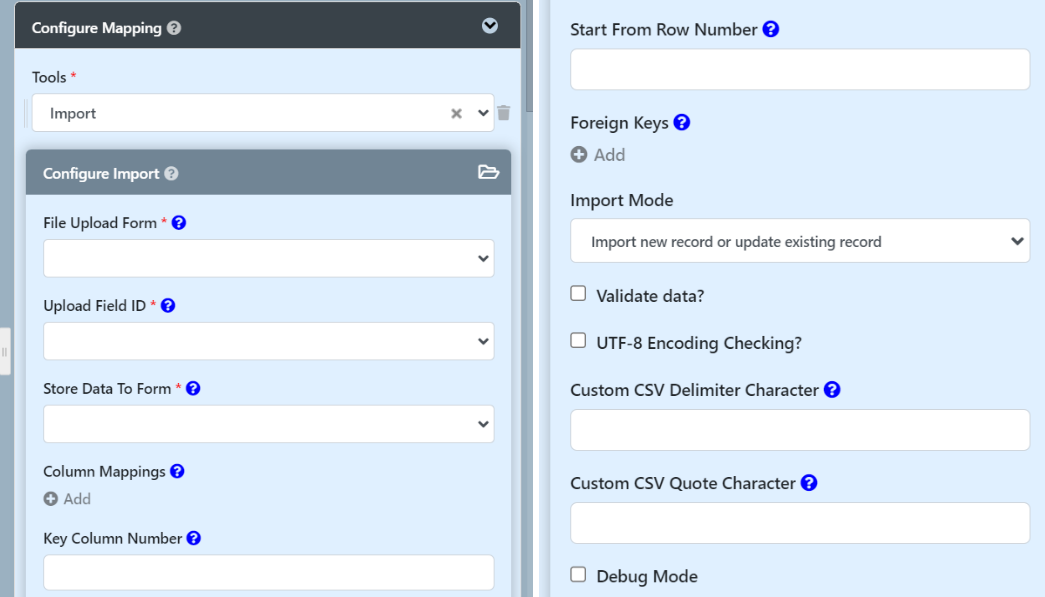Click help icon beside Custom CSV Delimiter Character
Image resolution: width=1045 pixels, height=597 pixels.
831,390
